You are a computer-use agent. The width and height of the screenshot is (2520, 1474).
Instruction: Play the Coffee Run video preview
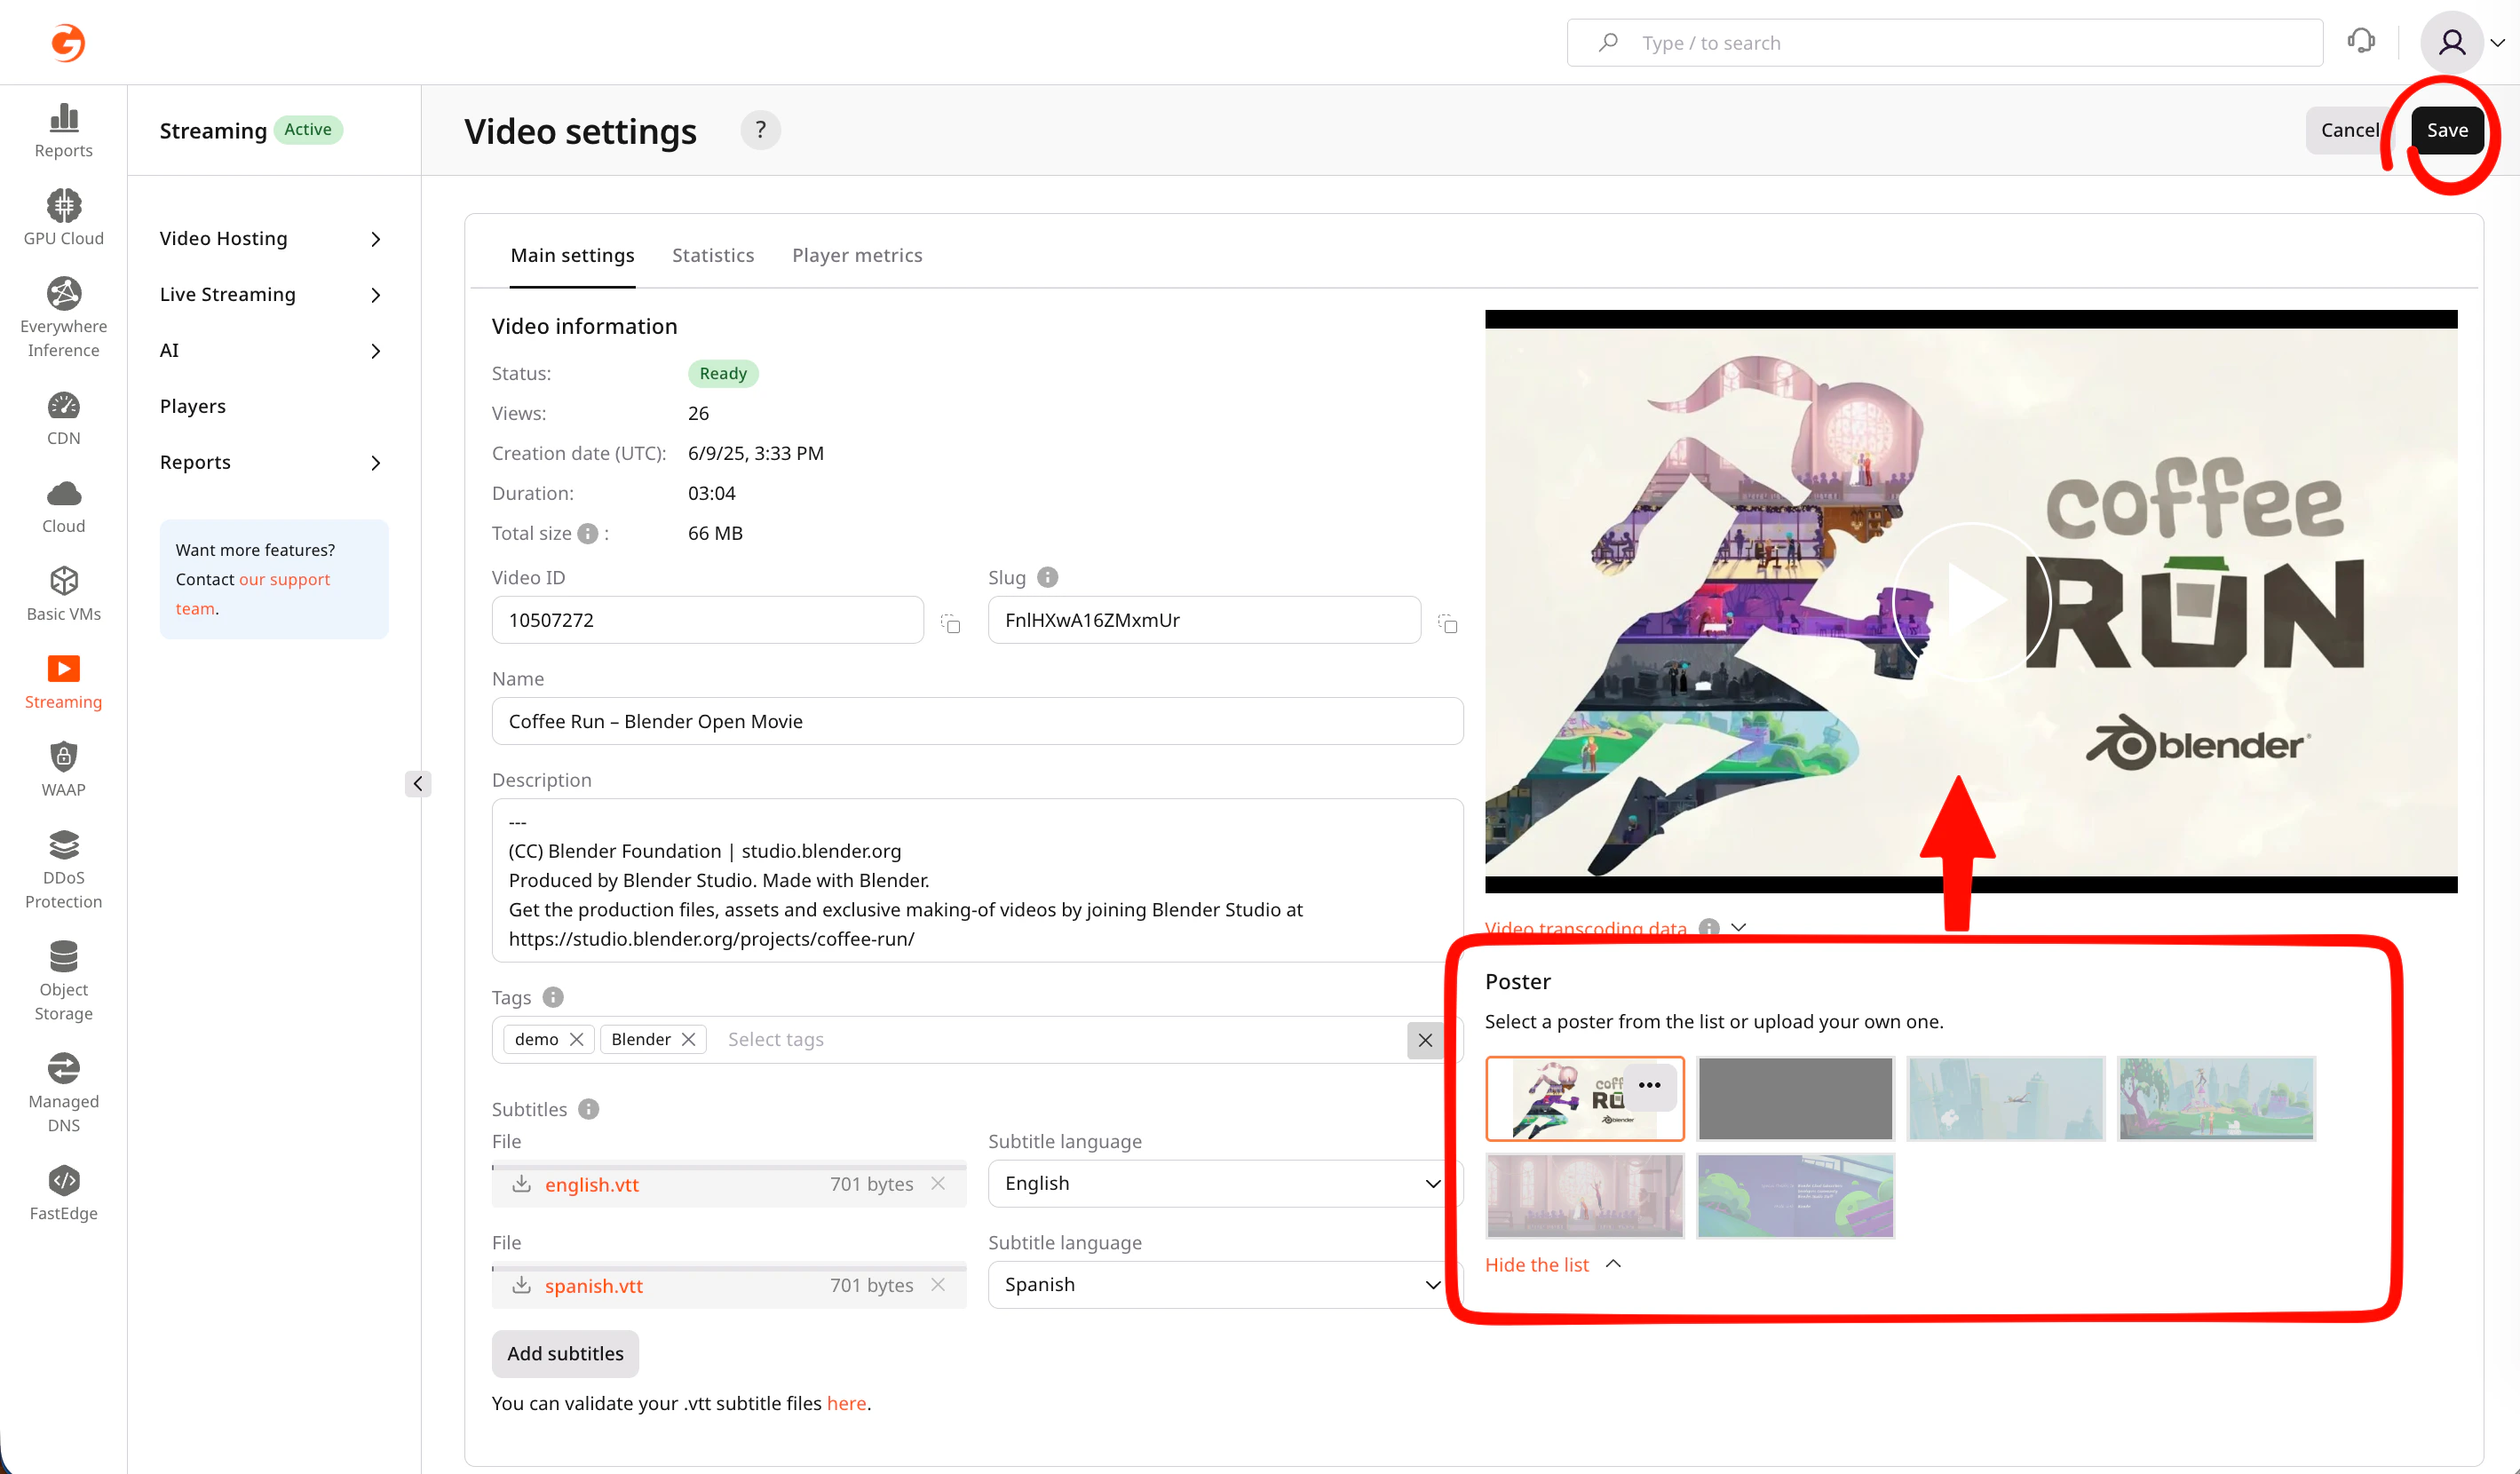[x=1970, y=601]
